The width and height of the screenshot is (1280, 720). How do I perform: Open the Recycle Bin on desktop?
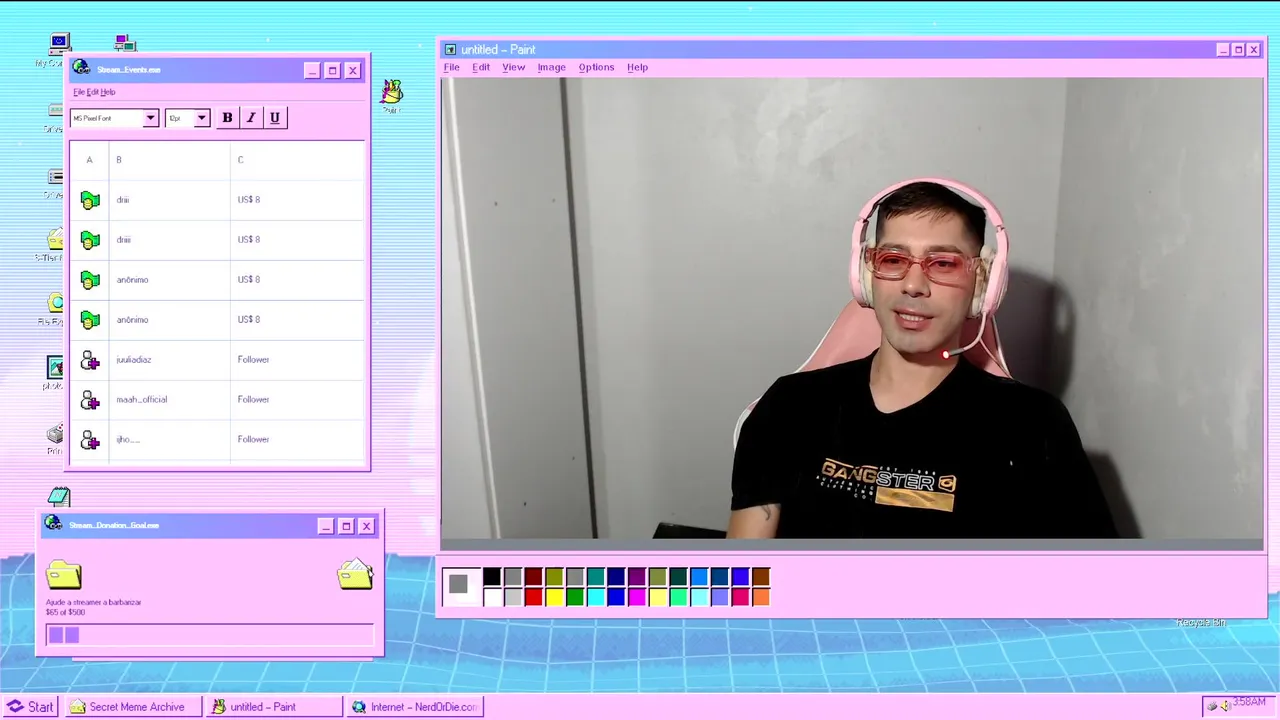(x=1200, y=622)
